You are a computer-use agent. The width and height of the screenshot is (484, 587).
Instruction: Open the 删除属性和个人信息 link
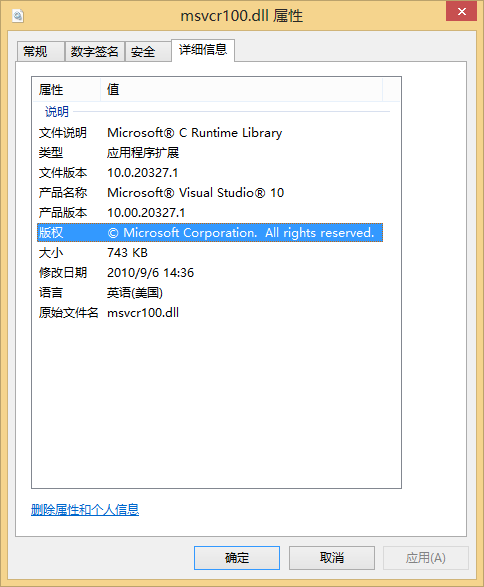(85, 510)
